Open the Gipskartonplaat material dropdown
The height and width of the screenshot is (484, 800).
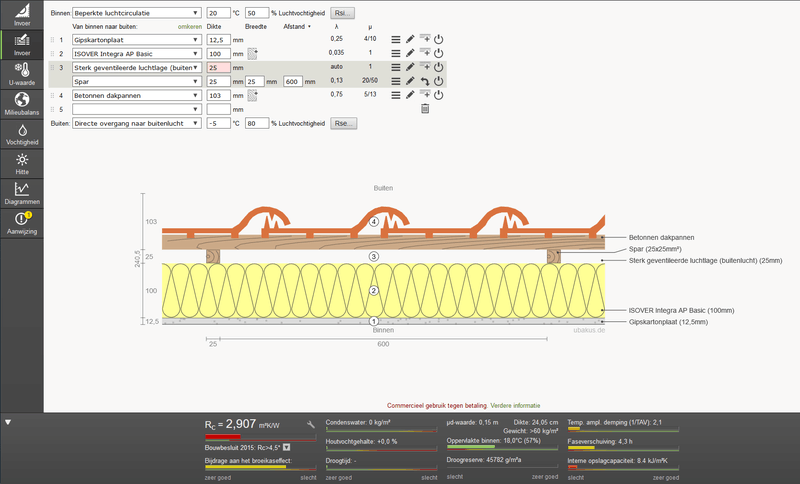pyautogui.click(x=137, y=39)
